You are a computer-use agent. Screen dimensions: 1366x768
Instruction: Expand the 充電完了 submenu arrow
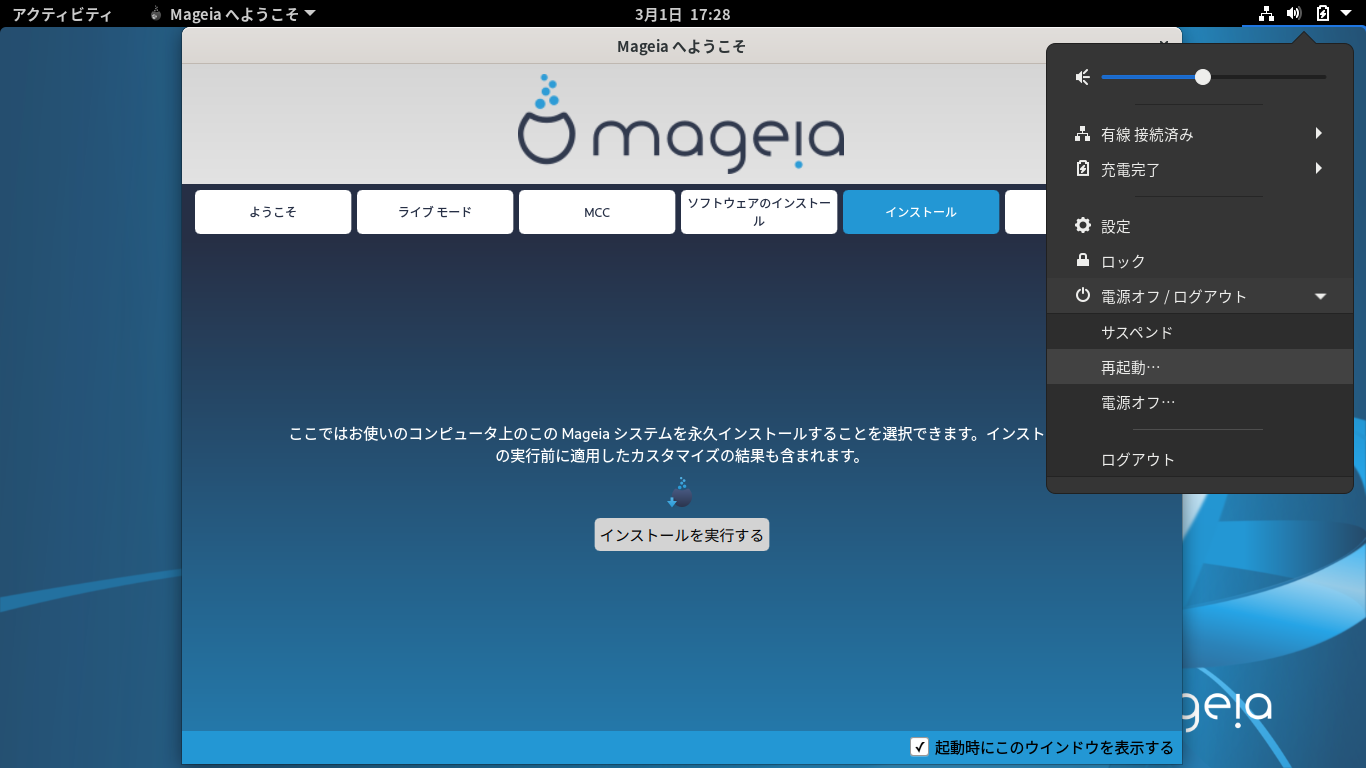coord(1319,168)
